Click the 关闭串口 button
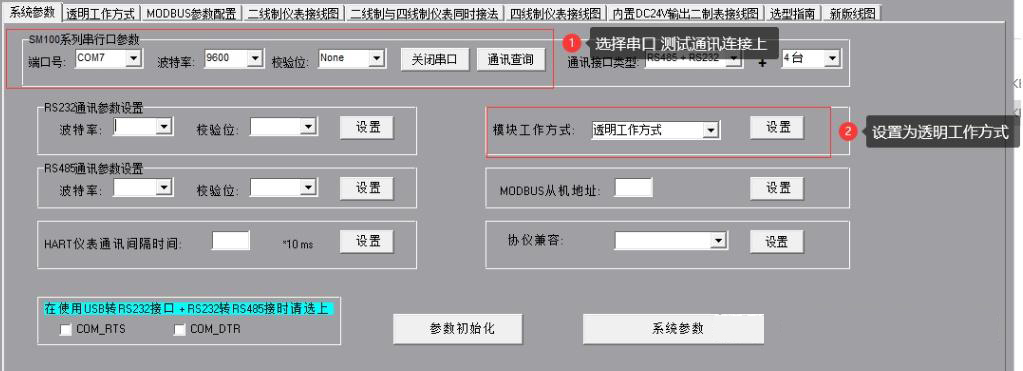Screen dimensions: 1023x371 436,60
